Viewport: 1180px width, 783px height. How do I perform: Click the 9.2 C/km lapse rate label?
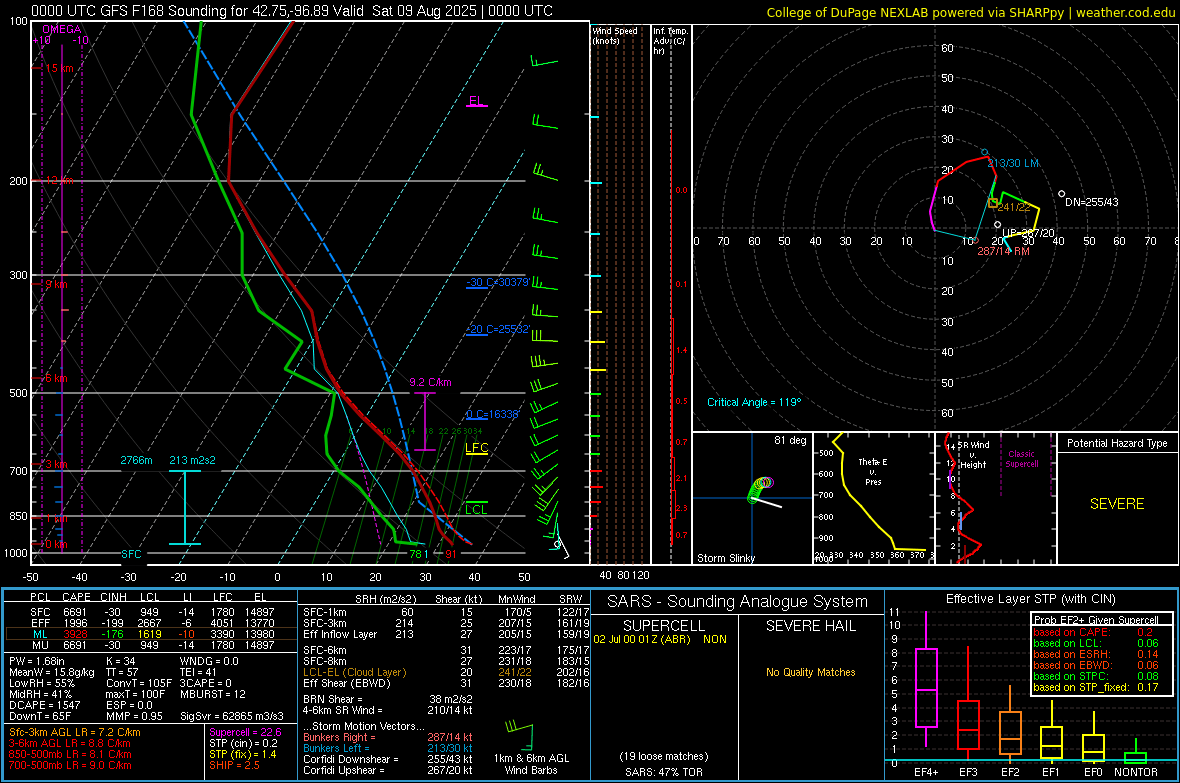tap(430, 382)
